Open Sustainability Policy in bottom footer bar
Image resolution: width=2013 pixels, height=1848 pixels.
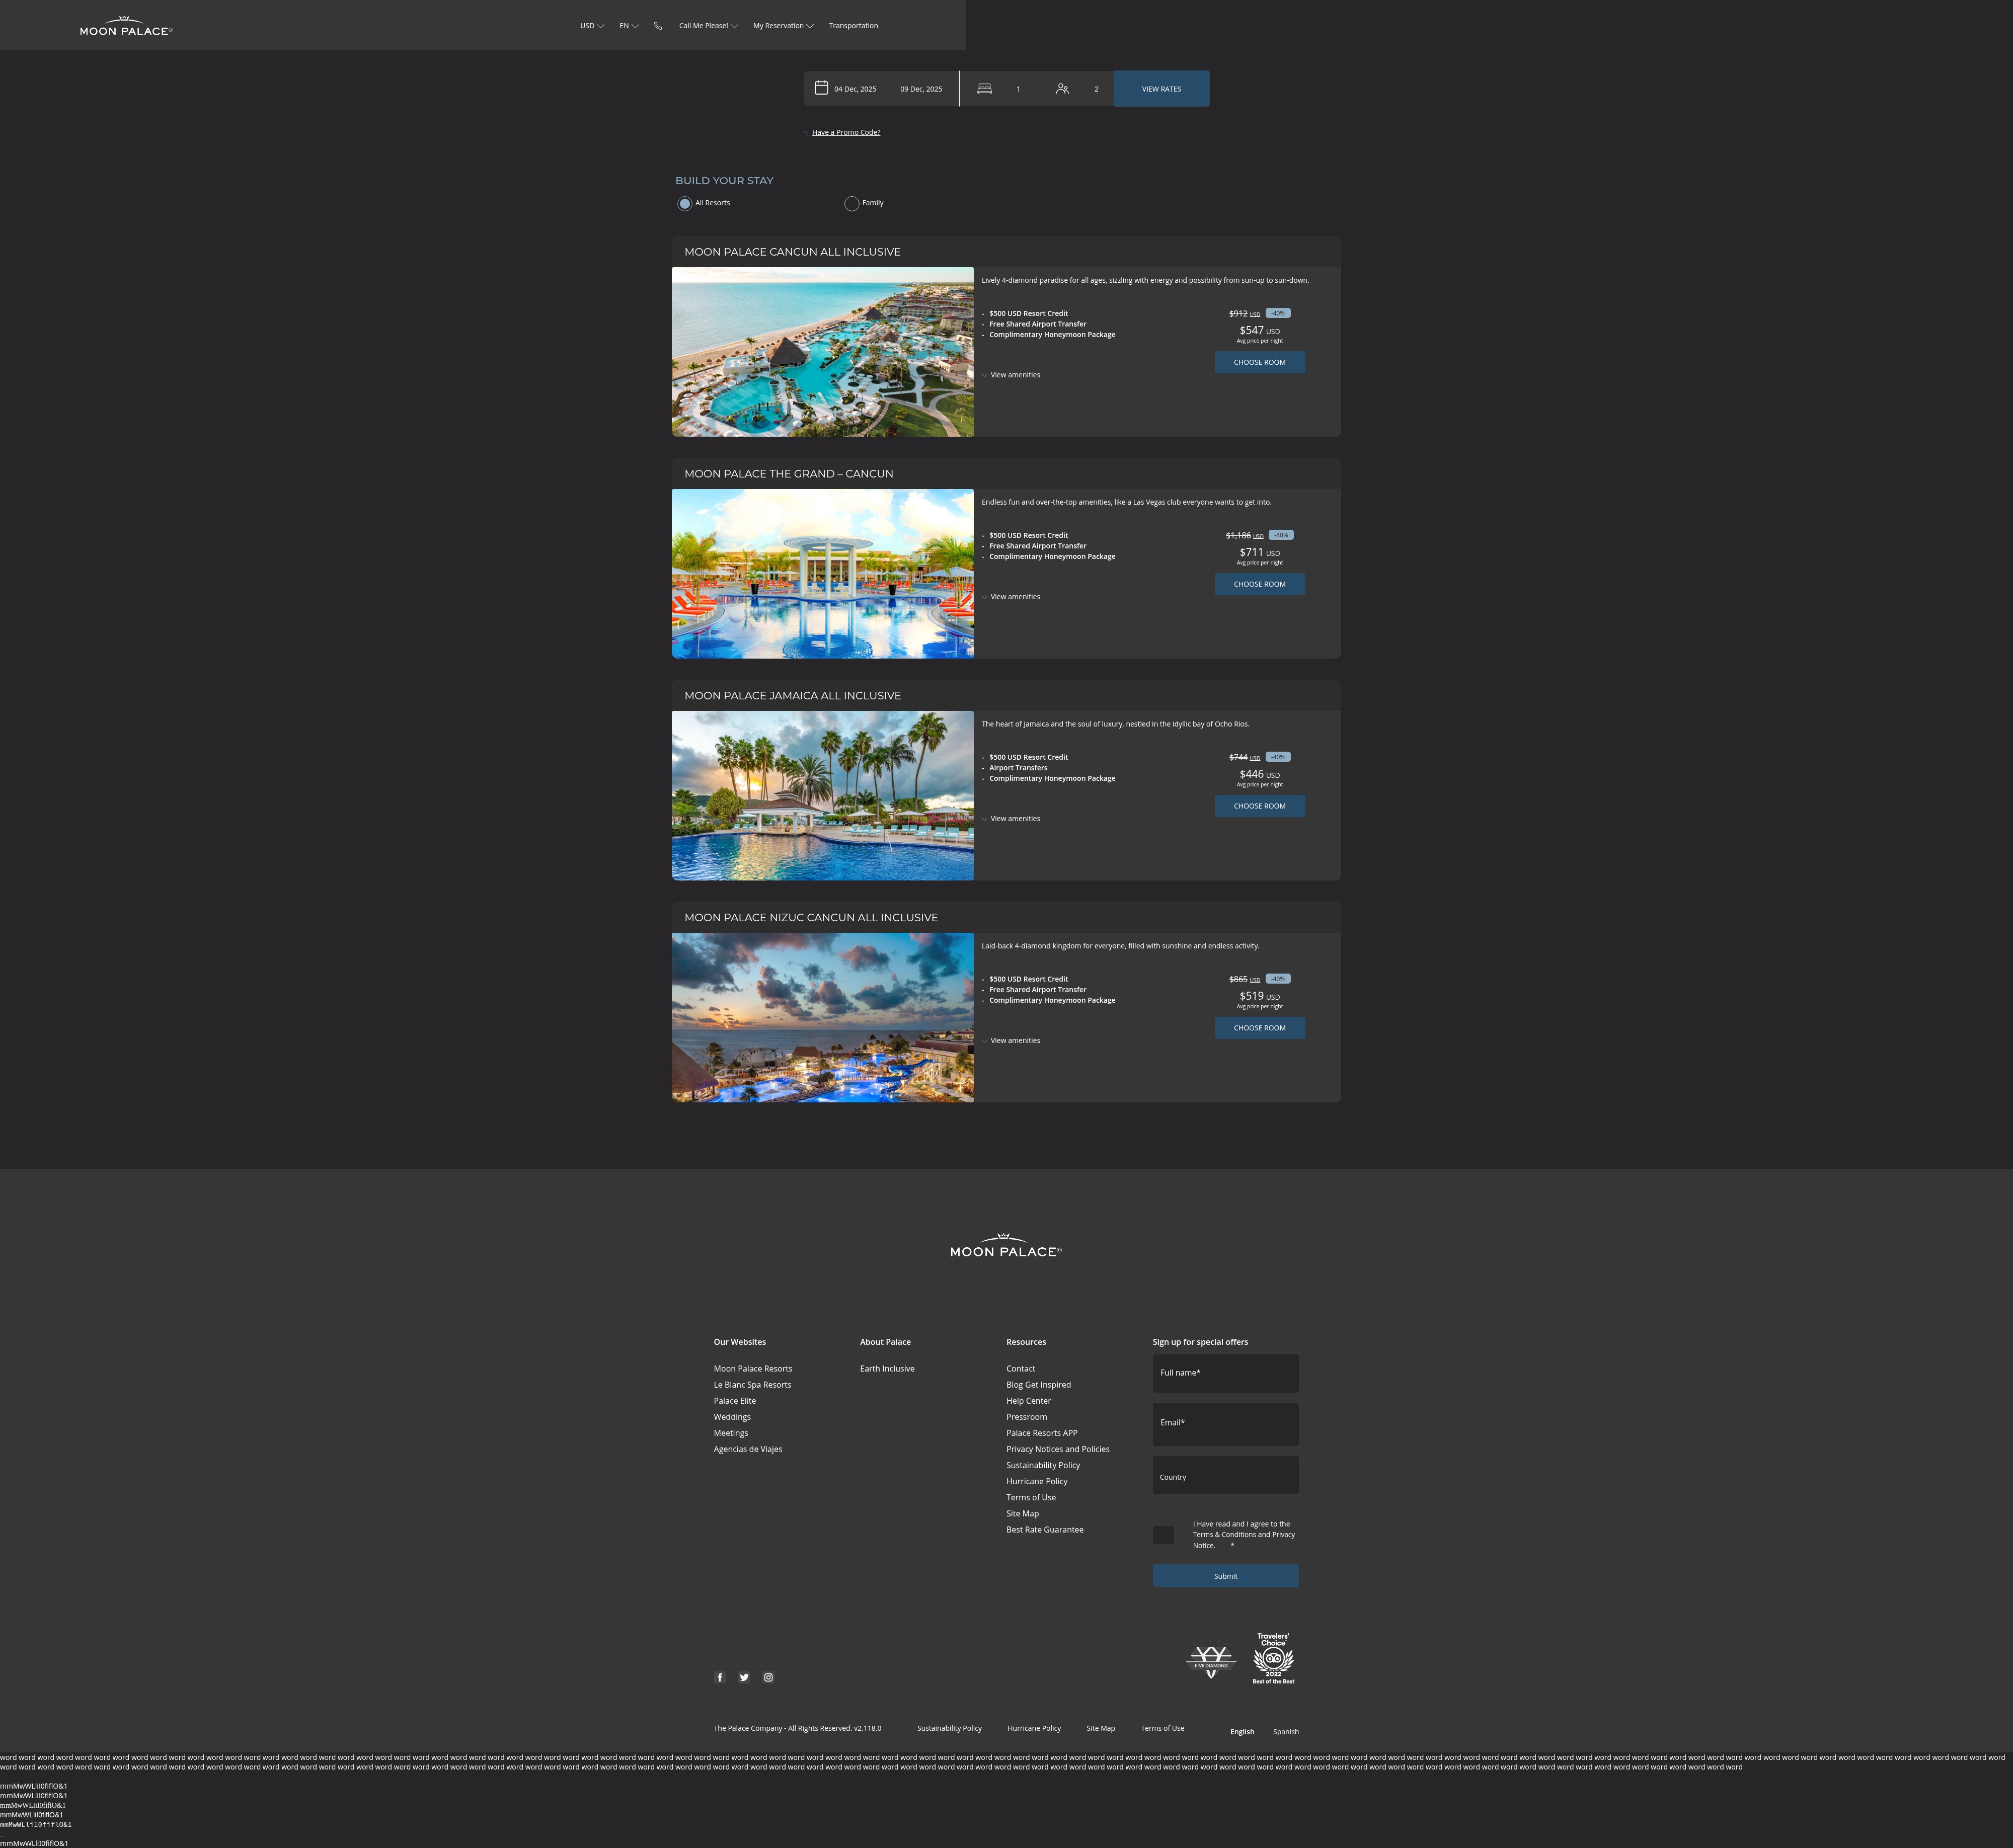tap(949, 1728)
